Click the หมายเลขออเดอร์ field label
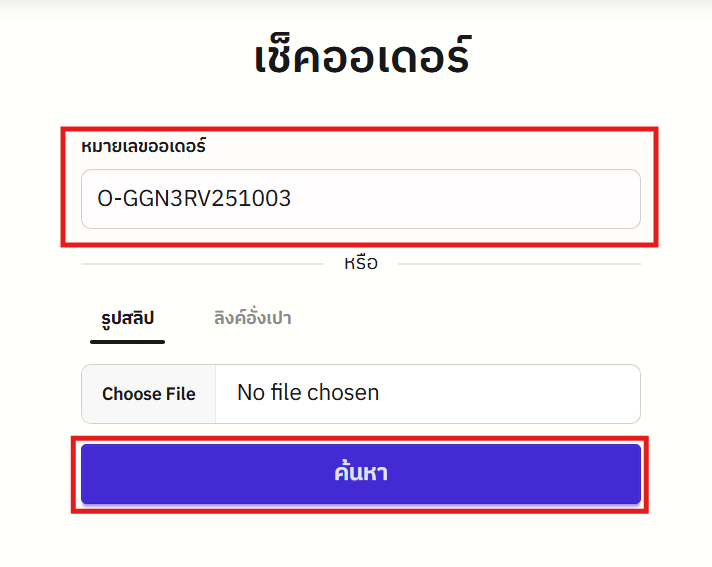Screen dimensions: 712x567 pos(143,146)
